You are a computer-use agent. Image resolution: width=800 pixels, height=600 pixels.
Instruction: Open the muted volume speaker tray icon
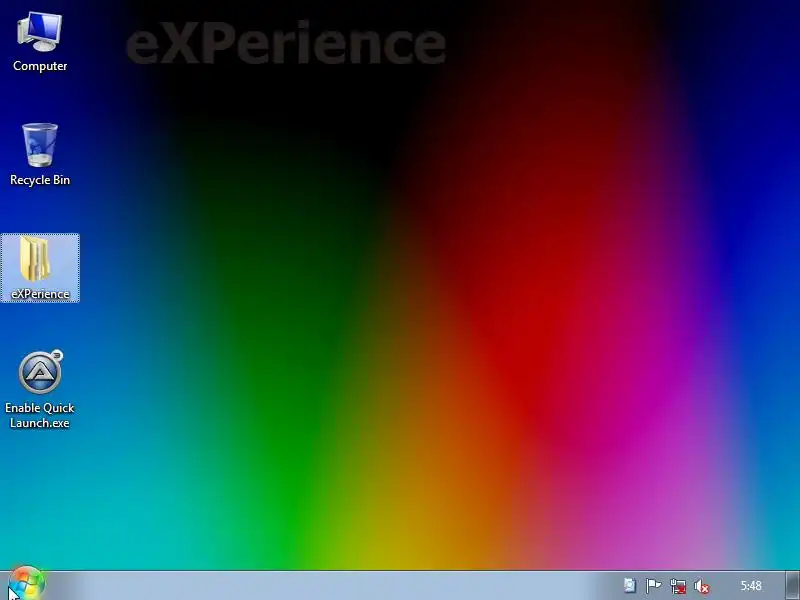tap(702, 586)
